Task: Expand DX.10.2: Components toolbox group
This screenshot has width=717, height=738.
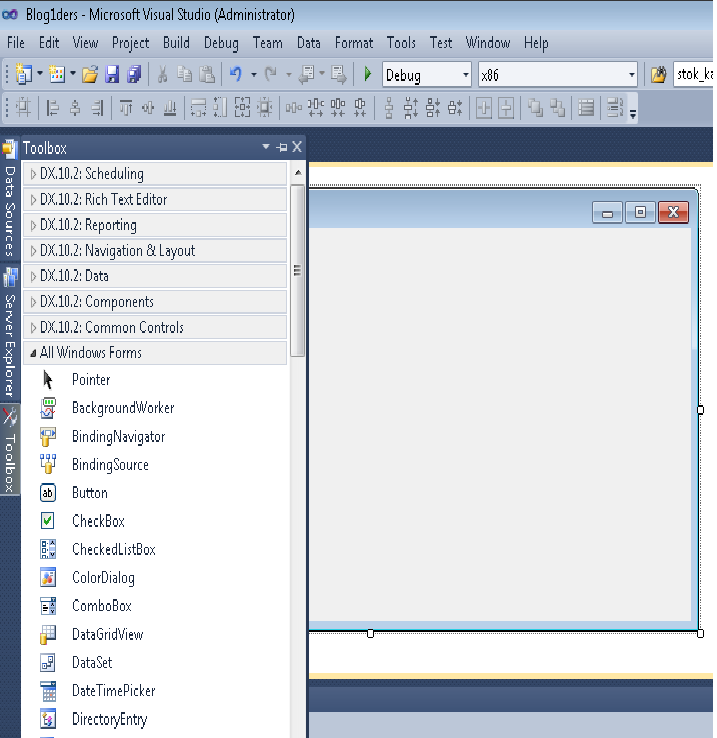Action: coord(155,302)
